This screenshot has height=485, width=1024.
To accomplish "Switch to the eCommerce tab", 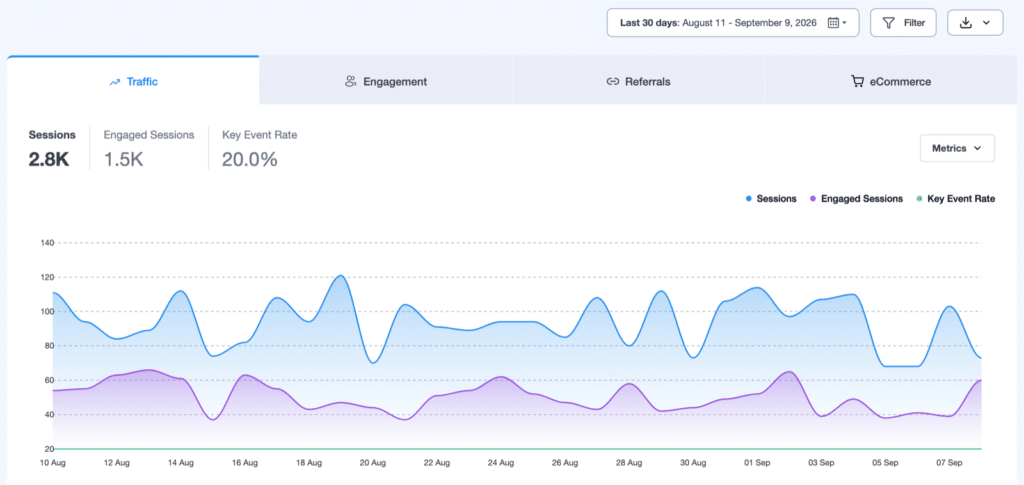I will [891, 82].
